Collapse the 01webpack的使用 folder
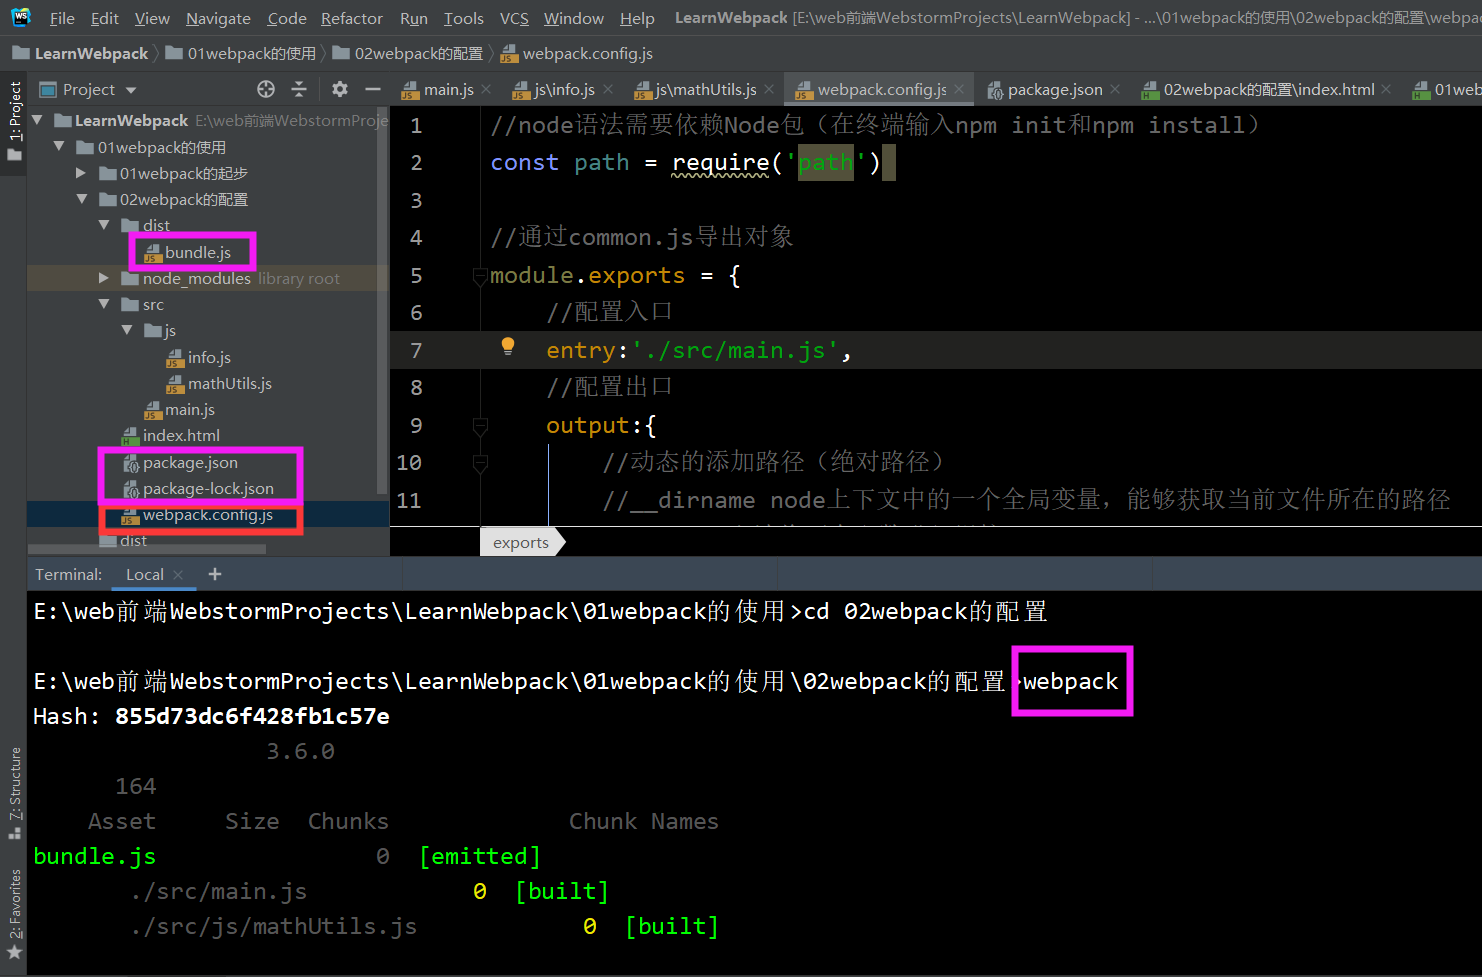Screen dimensions: 1482x977 (59, 147)
